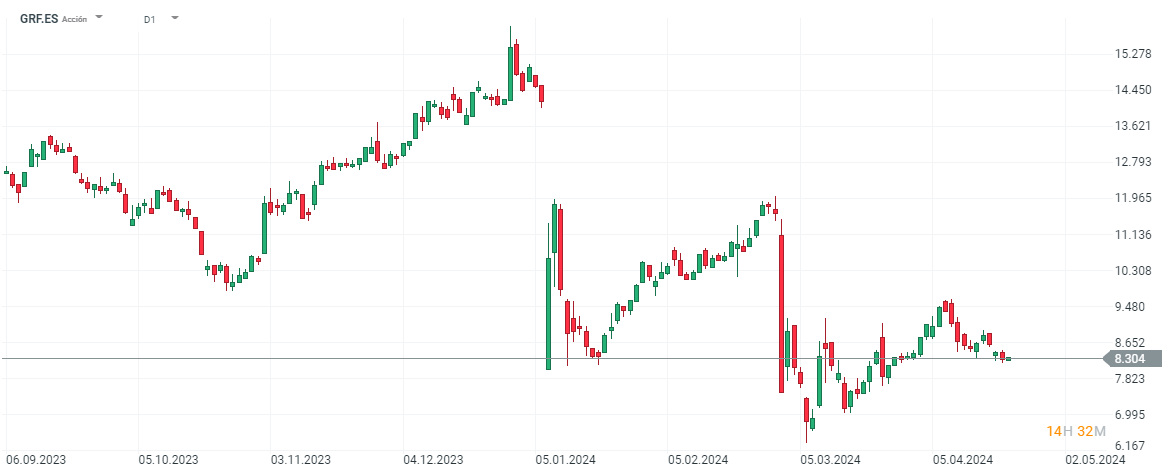The image size is (1175, 476).
Task: Click the 14H 32M candle countdown timer
Action: click(x=1076, y=431)
